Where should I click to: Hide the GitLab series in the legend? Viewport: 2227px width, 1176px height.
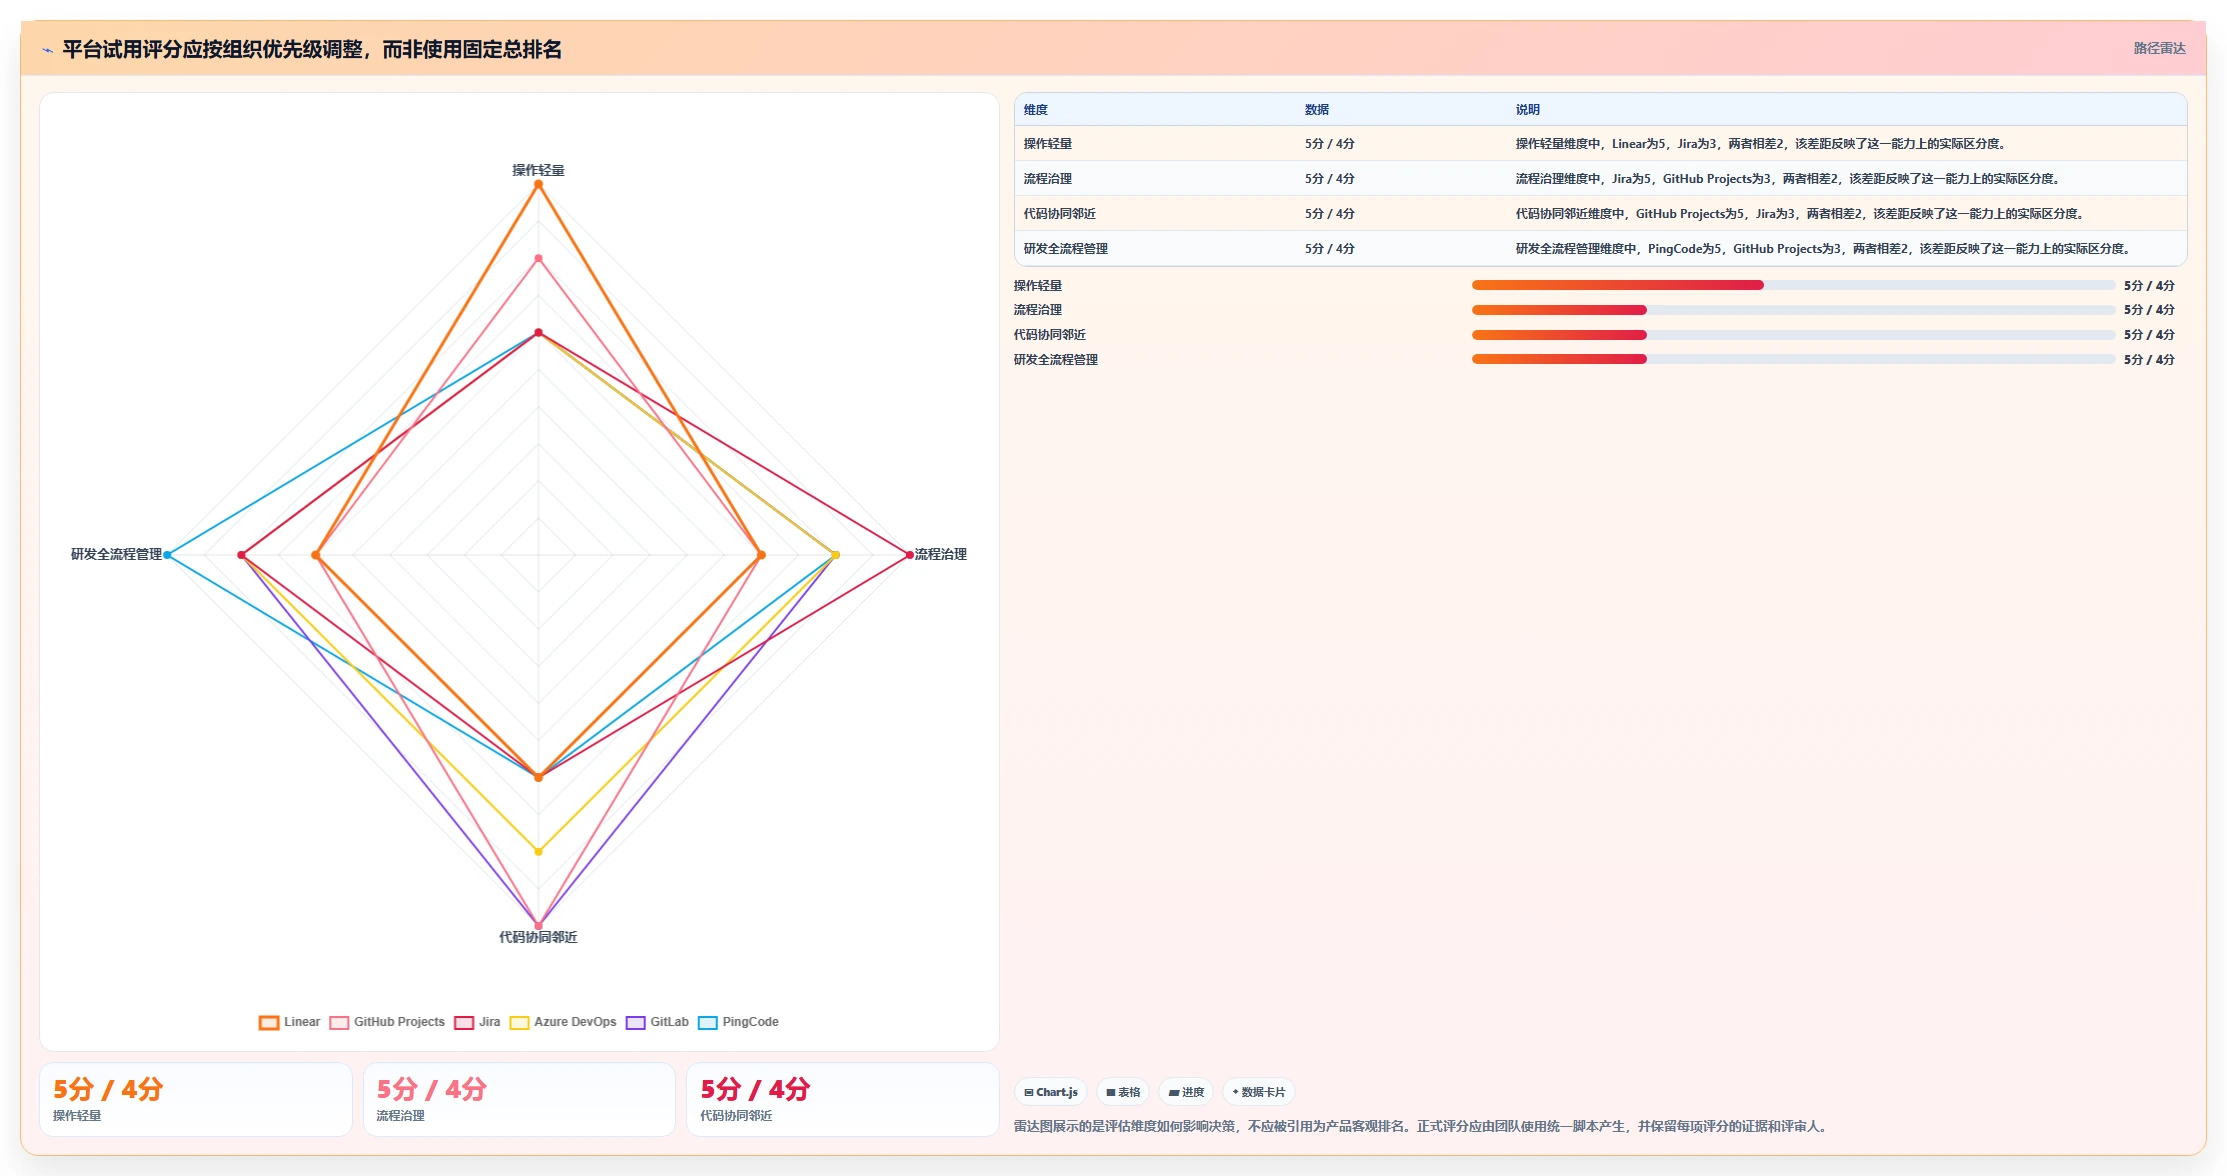coord(658,1022)
